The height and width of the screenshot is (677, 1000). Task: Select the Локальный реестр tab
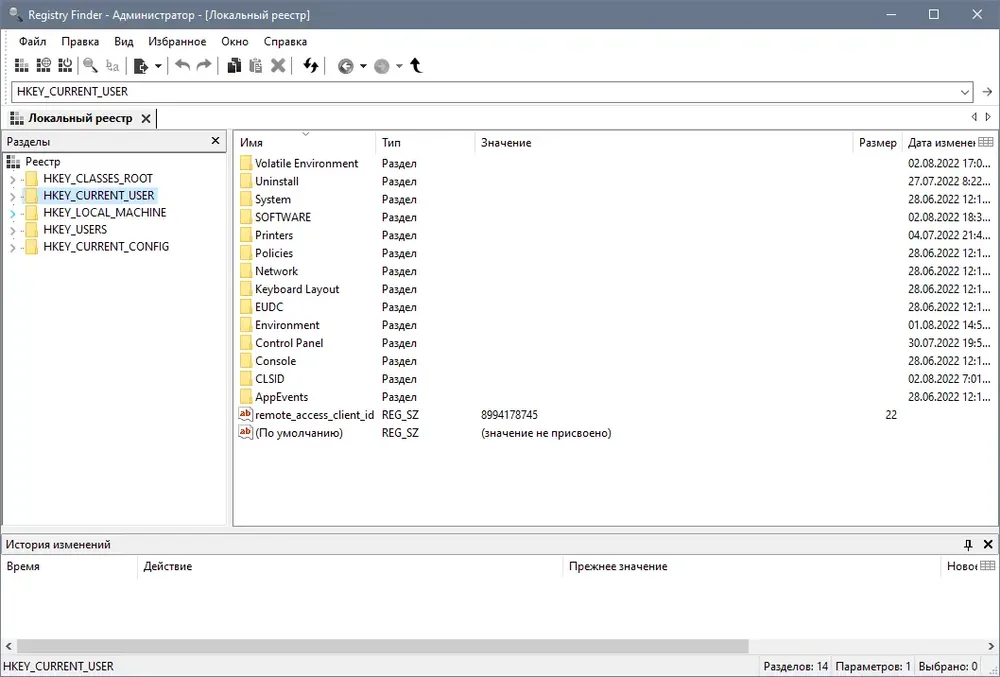pyautogui.click(x=80, y=119)
